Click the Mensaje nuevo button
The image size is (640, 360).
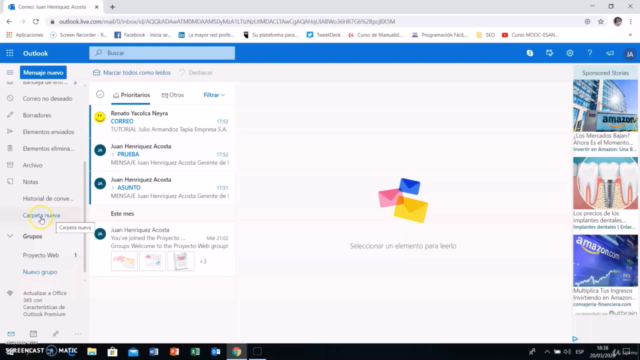coord(43,73)
